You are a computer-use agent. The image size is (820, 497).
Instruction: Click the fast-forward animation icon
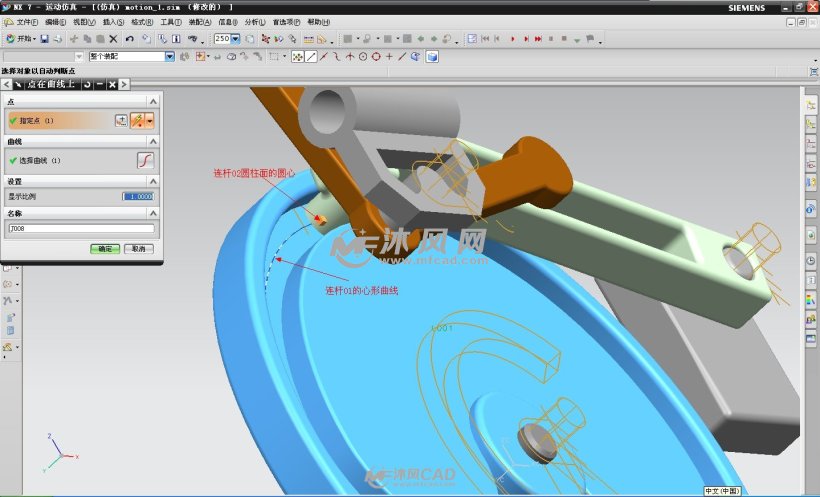538,39
